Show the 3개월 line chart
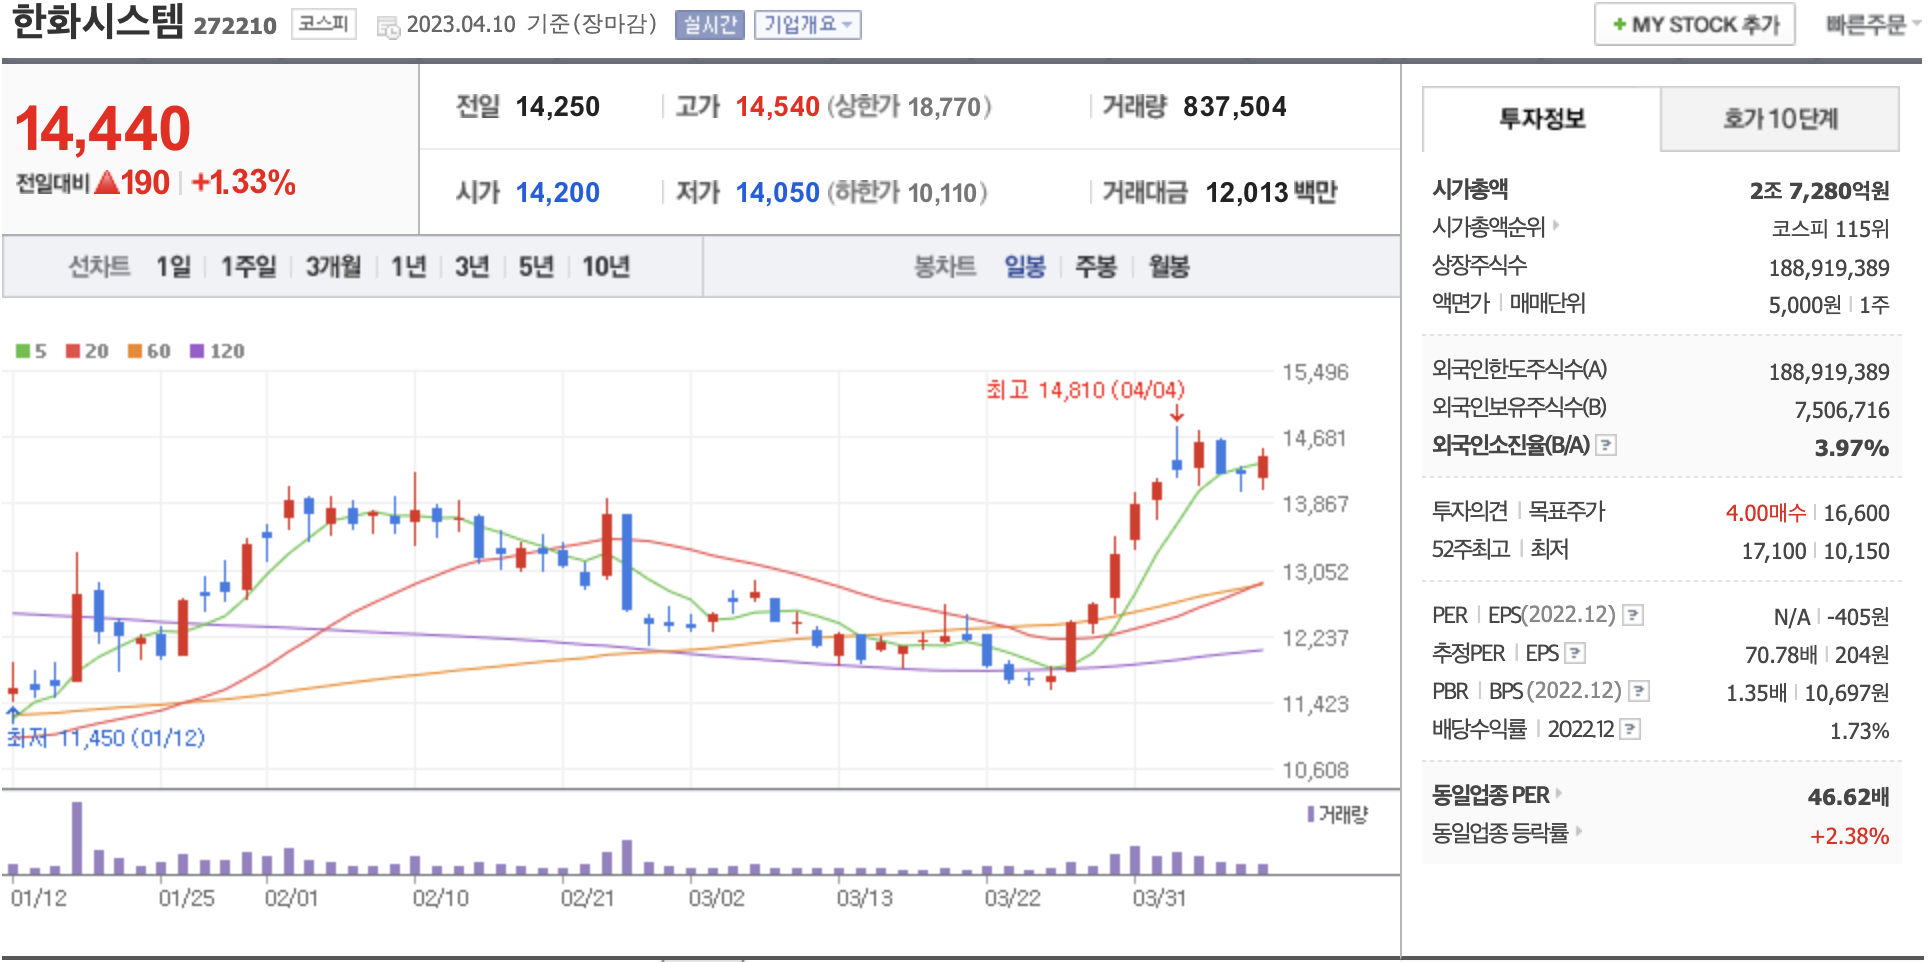Screen dimensions: 1930x962 coord(333,267)
